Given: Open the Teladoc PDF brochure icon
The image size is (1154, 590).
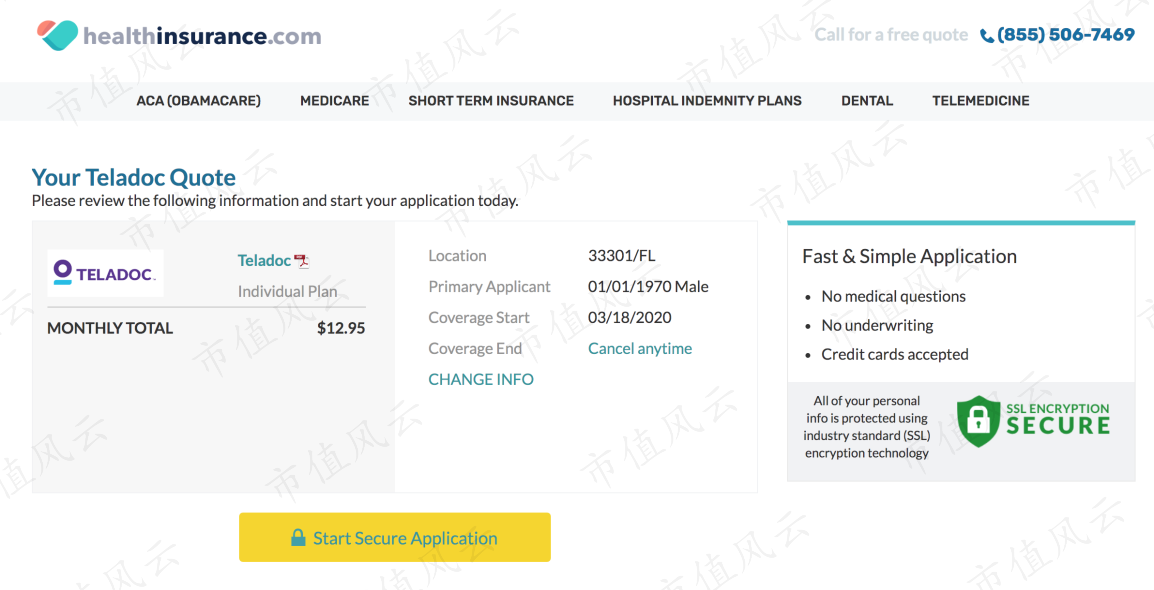Looking at the screenshot, I should [x=302, y=260].
